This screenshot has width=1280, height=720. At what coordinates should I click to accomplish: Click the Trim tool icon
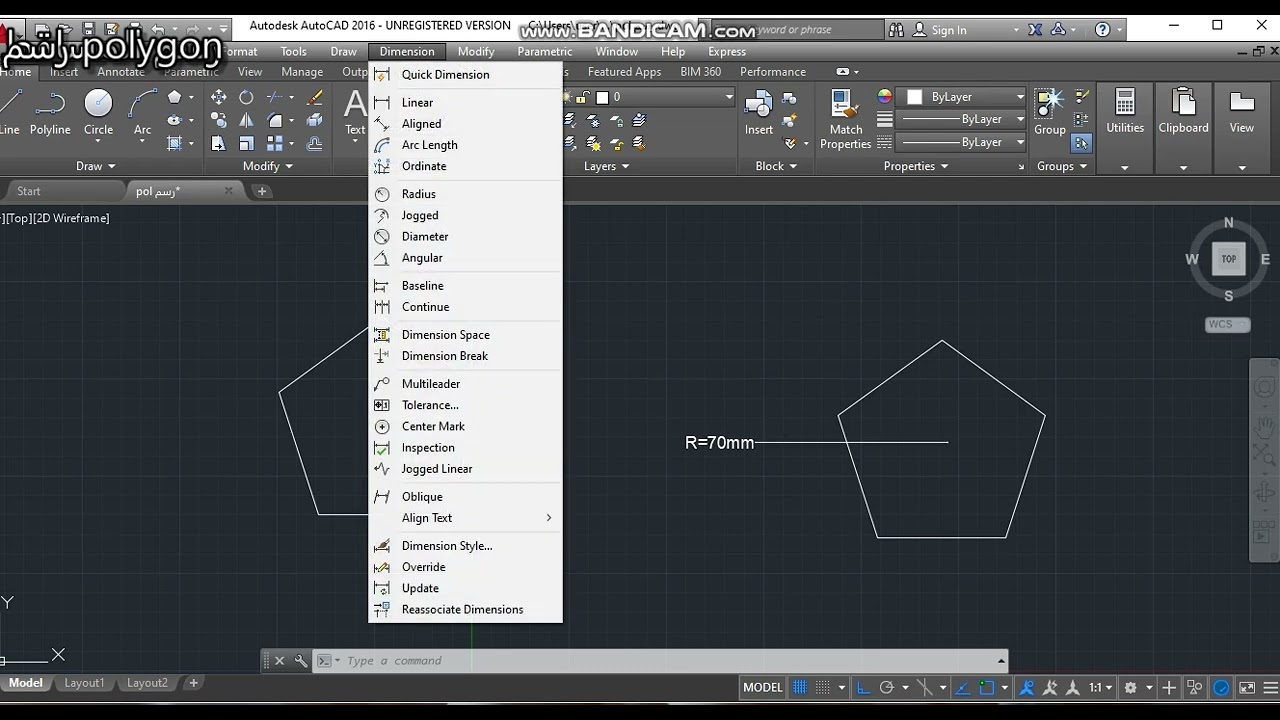[275, 97]
